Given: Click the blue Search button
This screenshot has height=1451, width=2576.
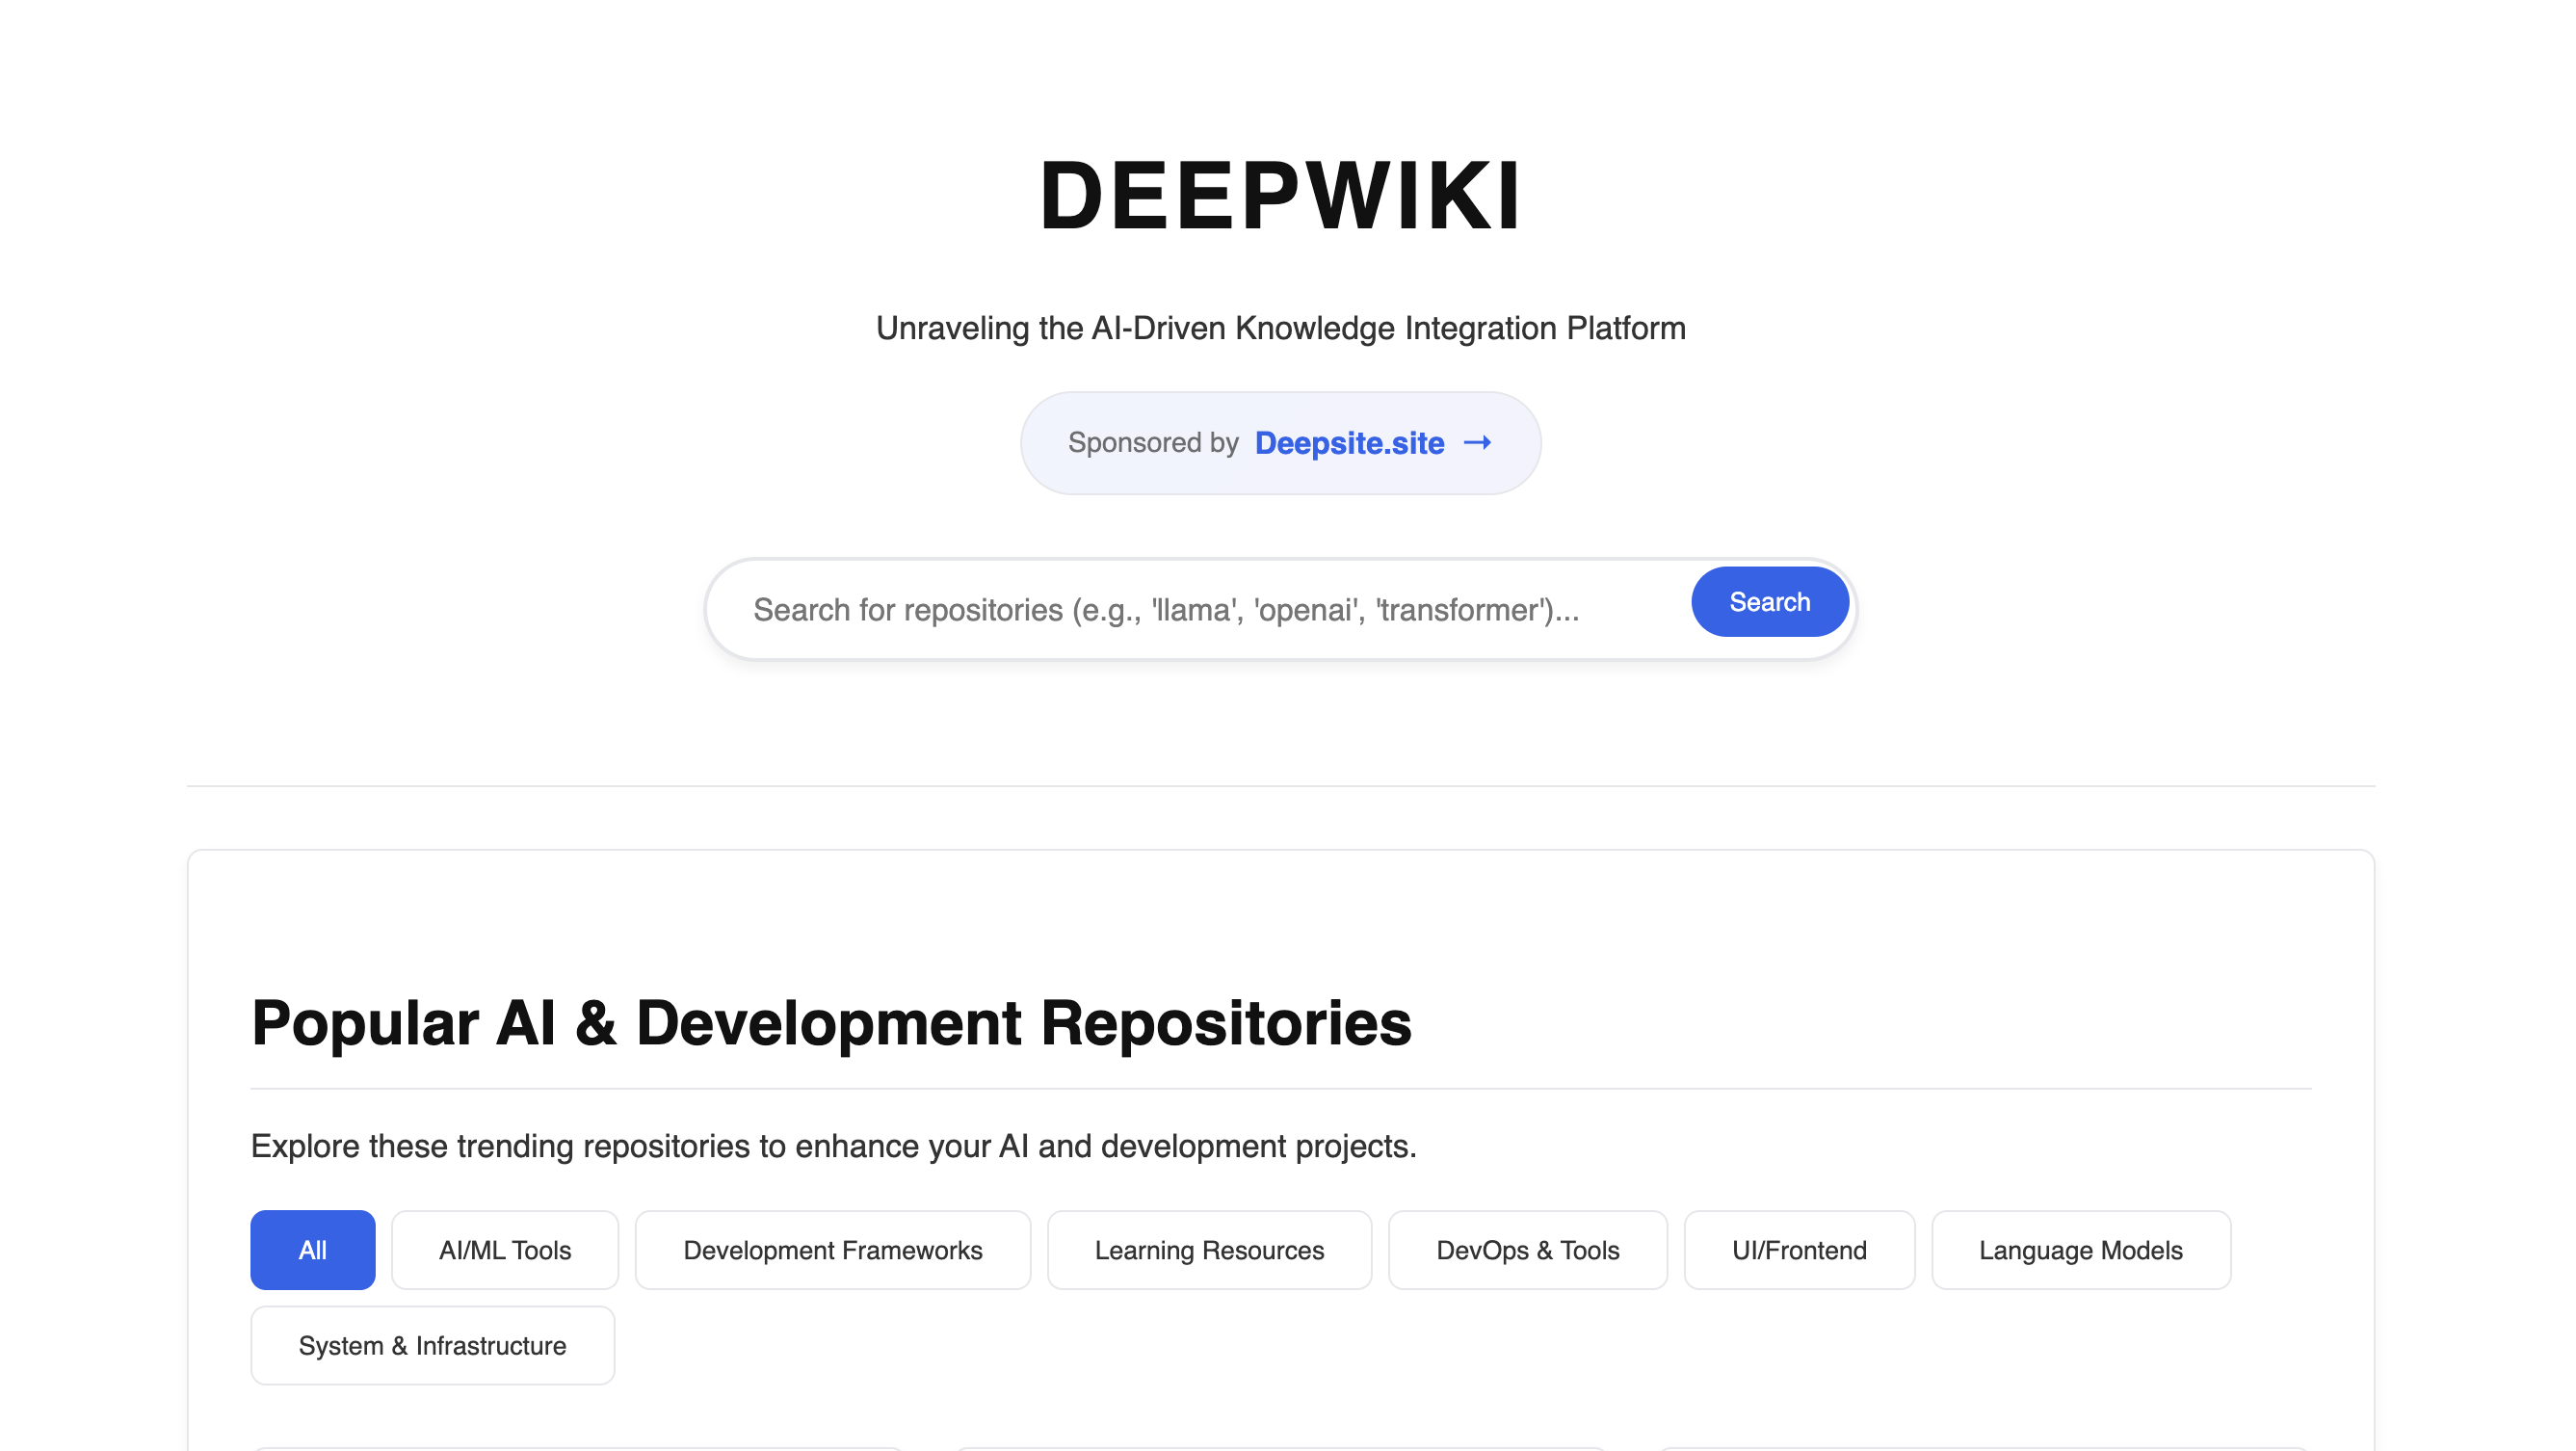Looking at the screenshot, I should click(1769, 602).
